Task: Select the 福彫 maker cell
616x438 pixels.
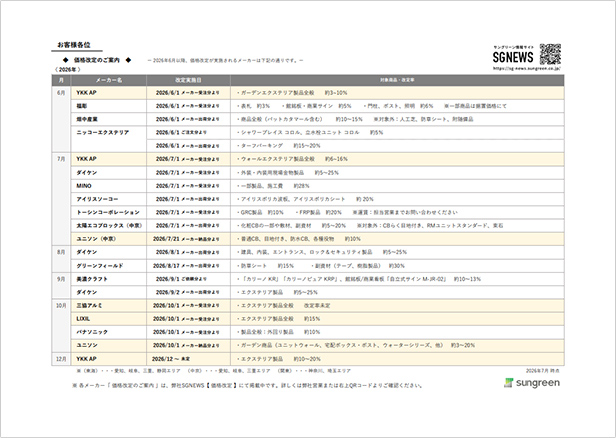Action: pos(109,106)
